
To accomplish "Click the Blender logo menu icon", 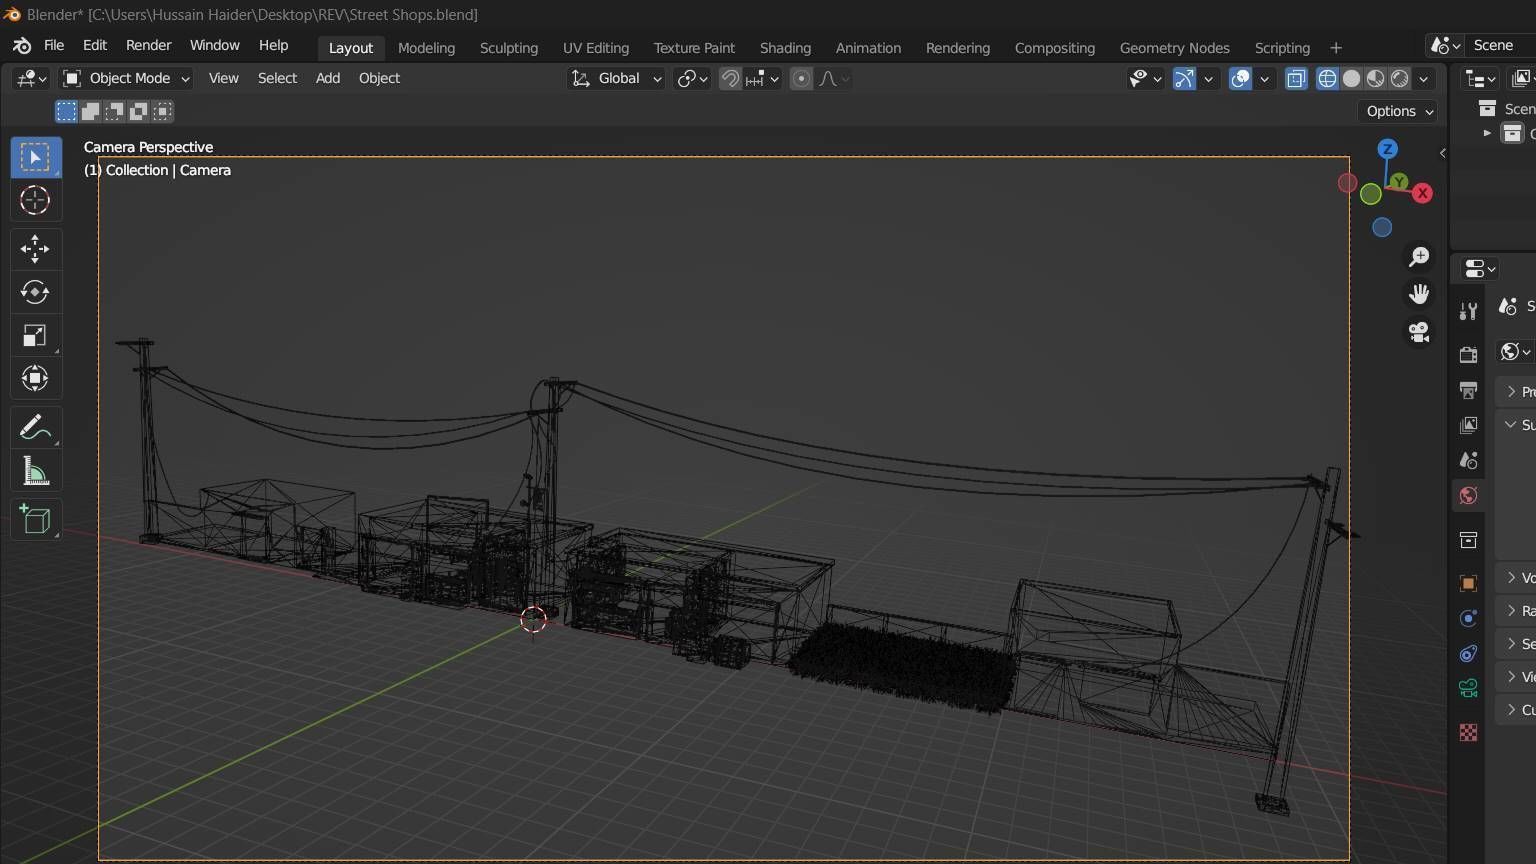I will (x=22, y=46).
